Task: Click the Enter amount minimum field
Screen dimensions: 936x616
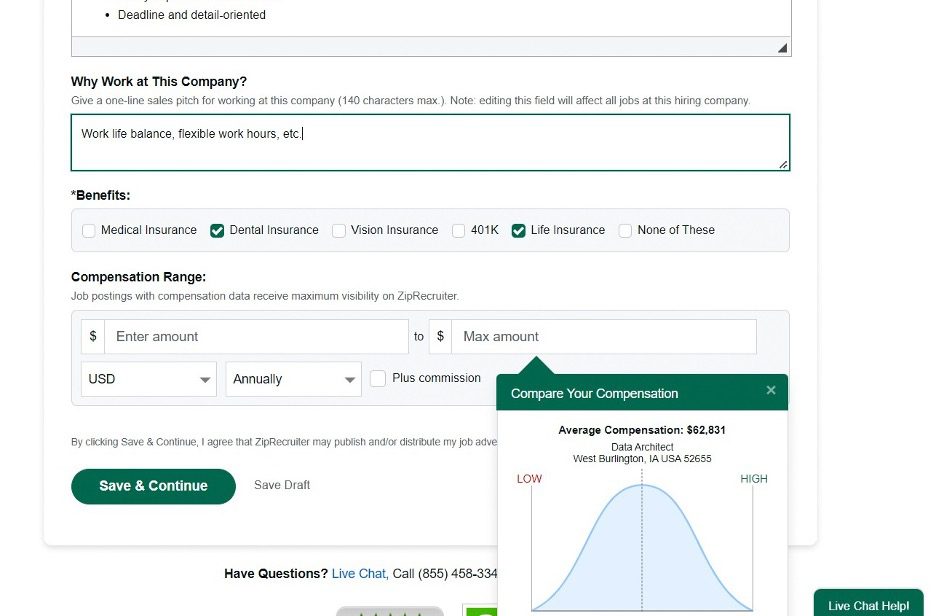Action: (256, 337)
